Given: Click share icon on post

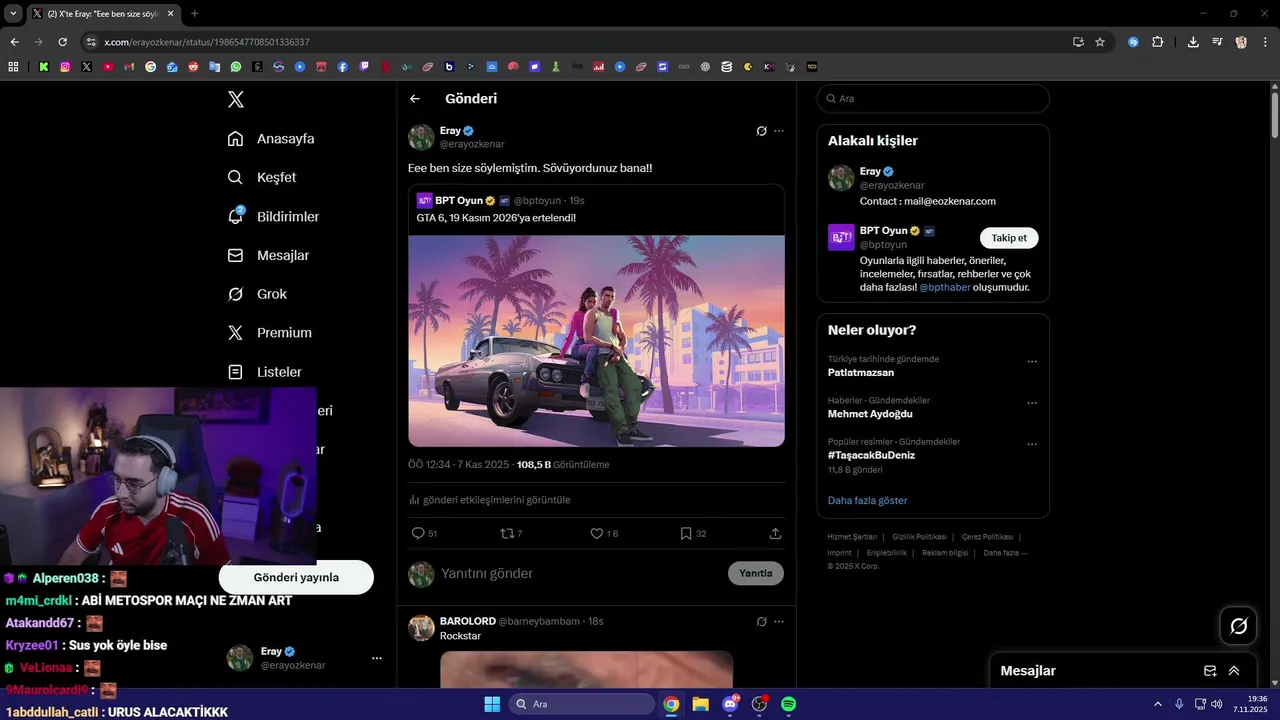Looking at the screenshot, I should tap(775, 534).
